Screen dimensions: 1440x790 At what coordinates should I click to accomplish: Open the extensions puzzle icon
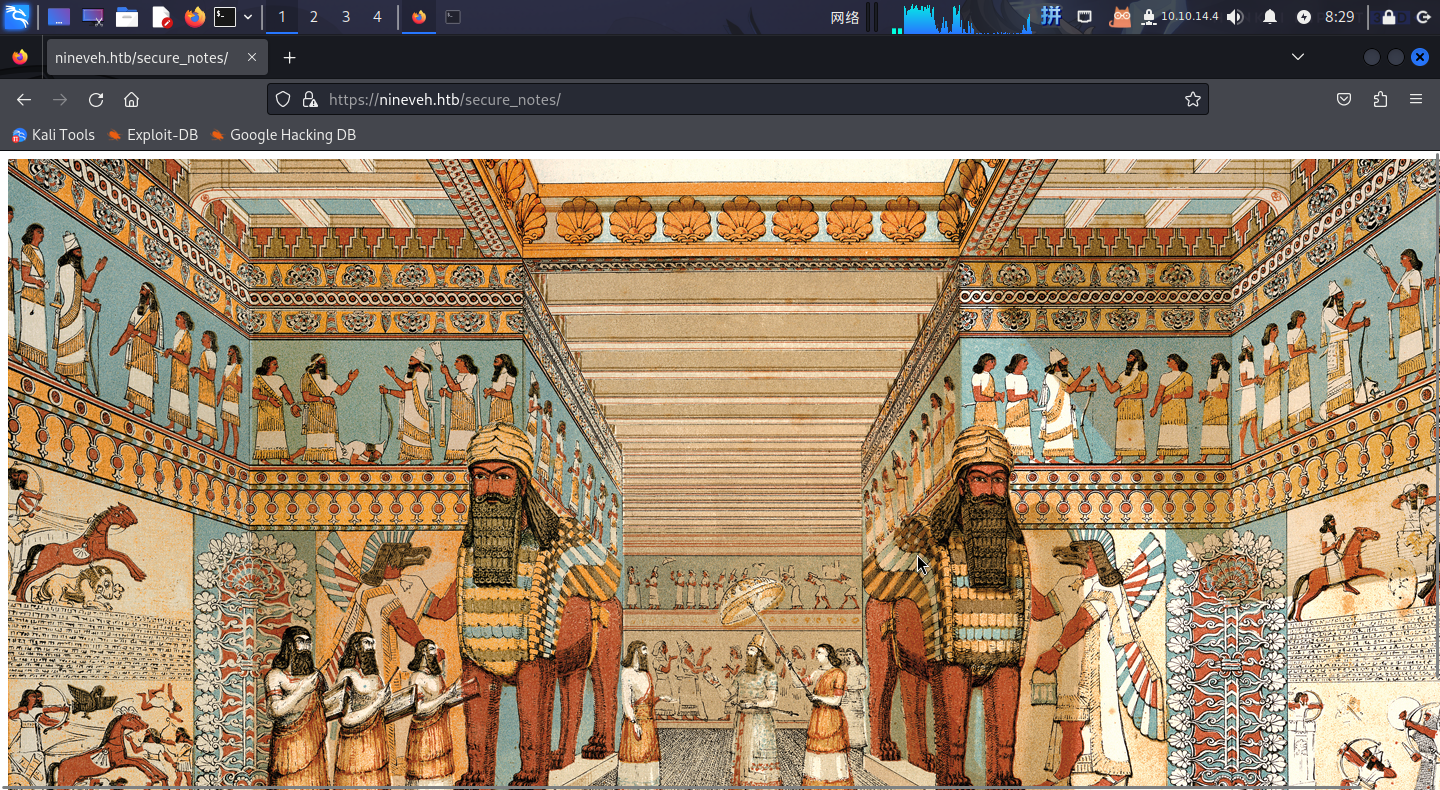[x=1381, y=99]
